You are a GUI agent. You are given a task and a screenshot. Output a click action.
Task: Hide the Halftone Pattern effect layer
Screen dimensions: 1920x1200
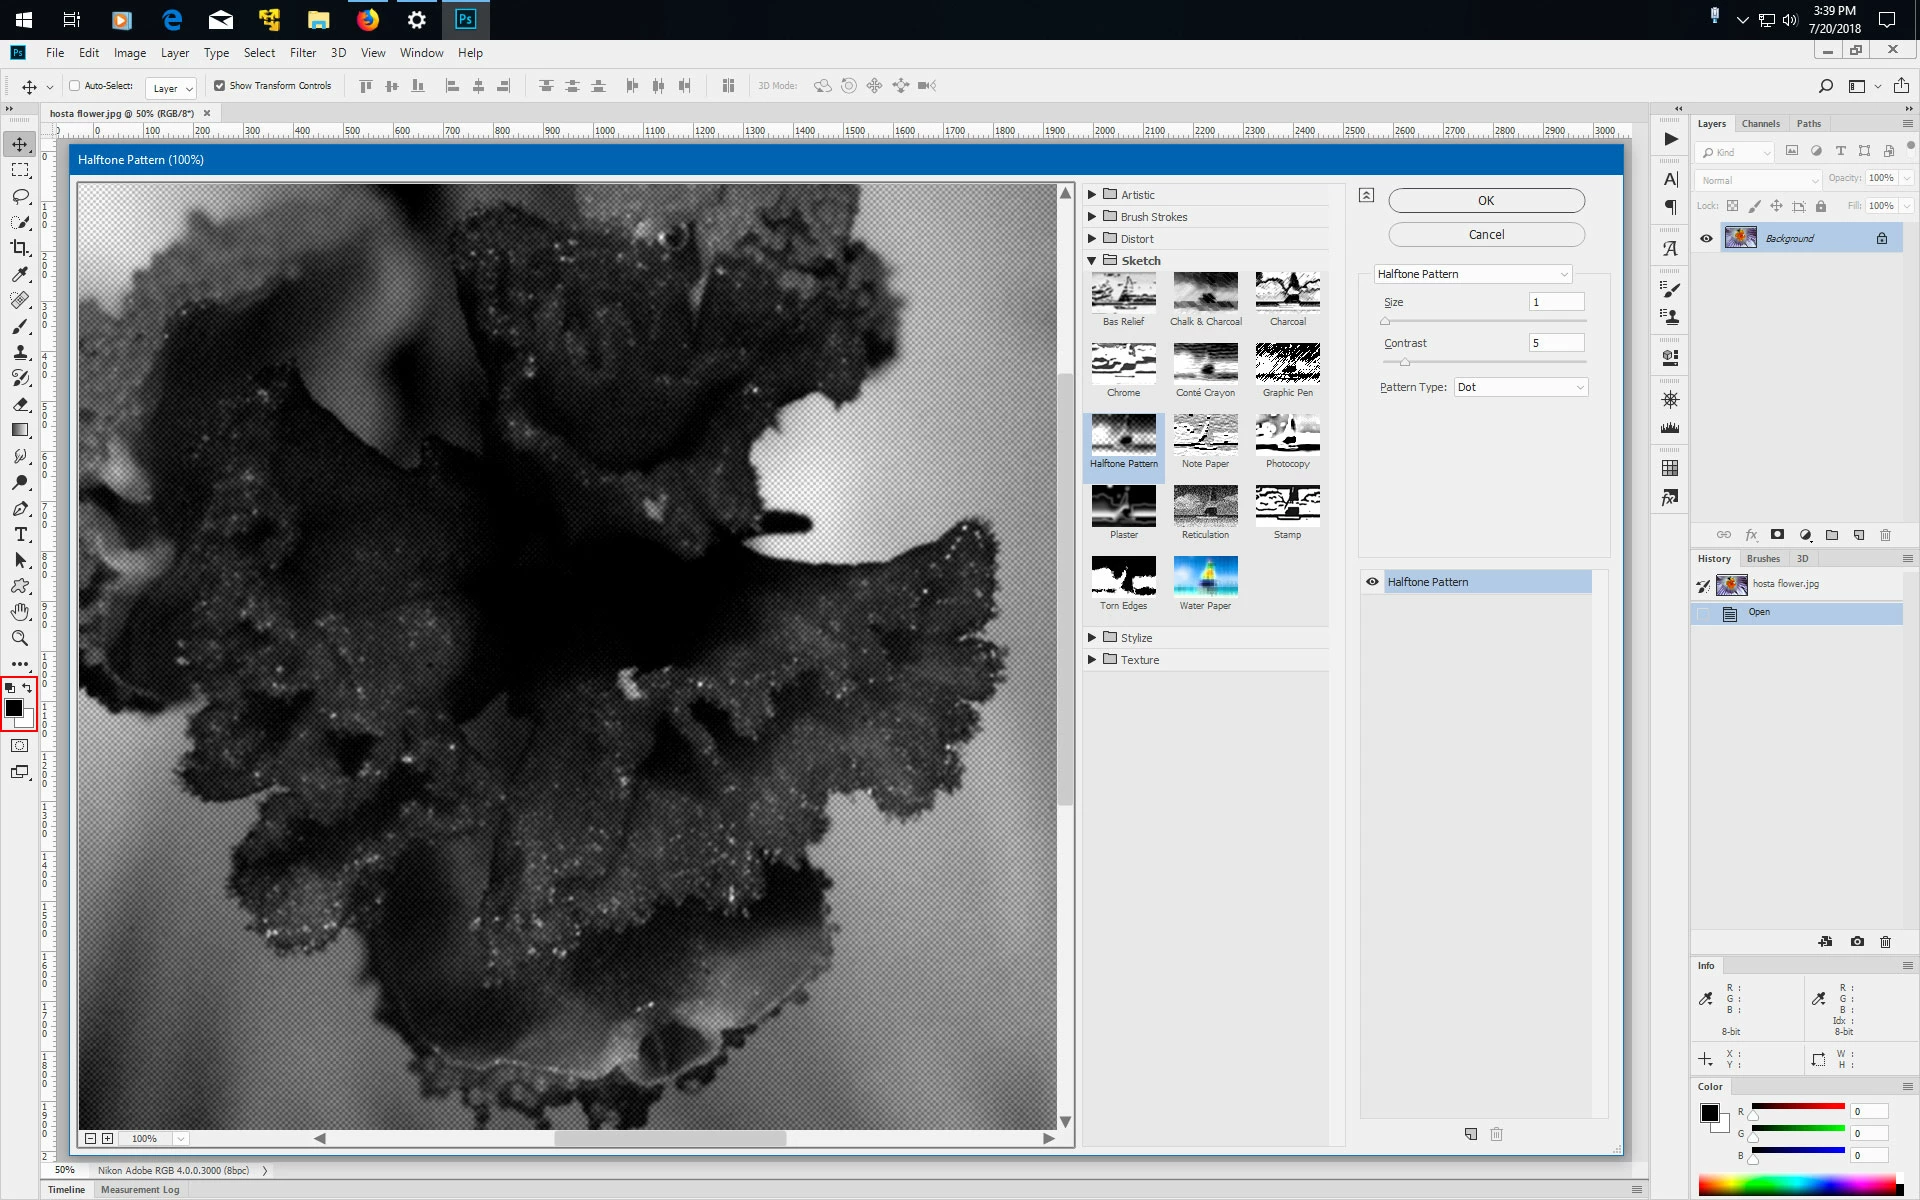click(x=1372, y=582)
